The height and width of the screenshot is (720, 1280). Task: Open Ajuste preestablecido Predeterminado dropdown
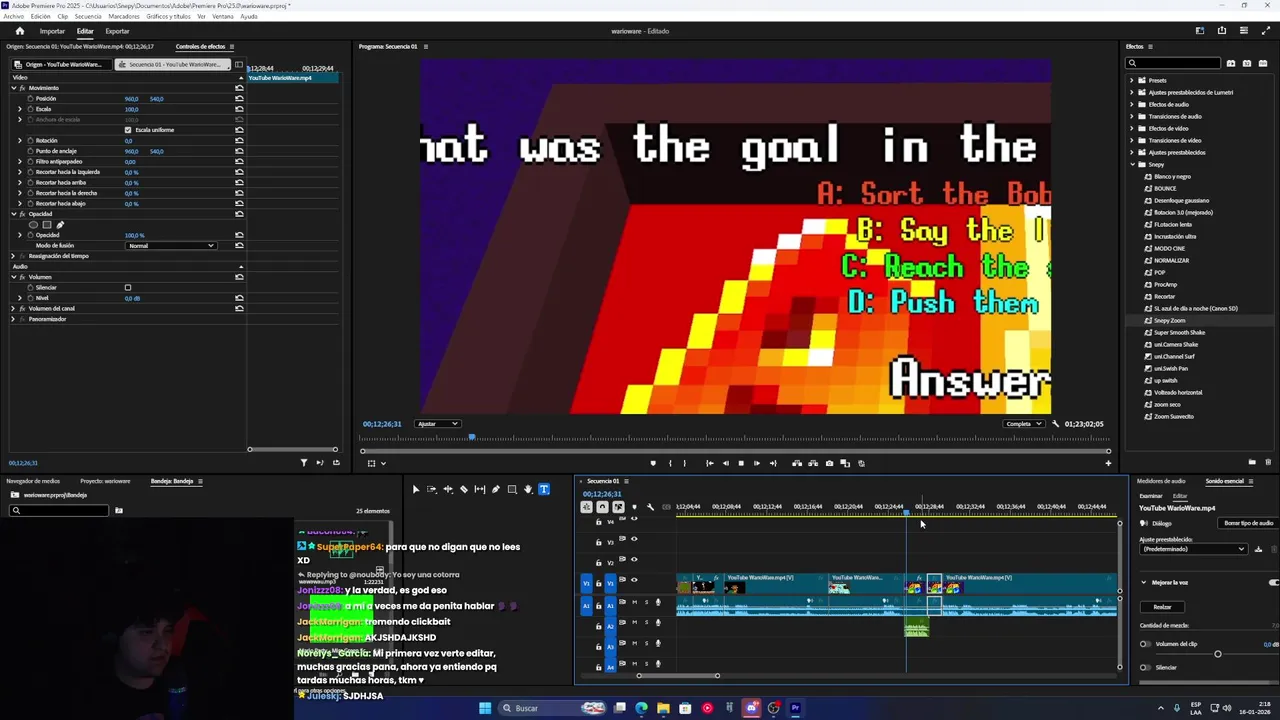tap(1194, 549)
